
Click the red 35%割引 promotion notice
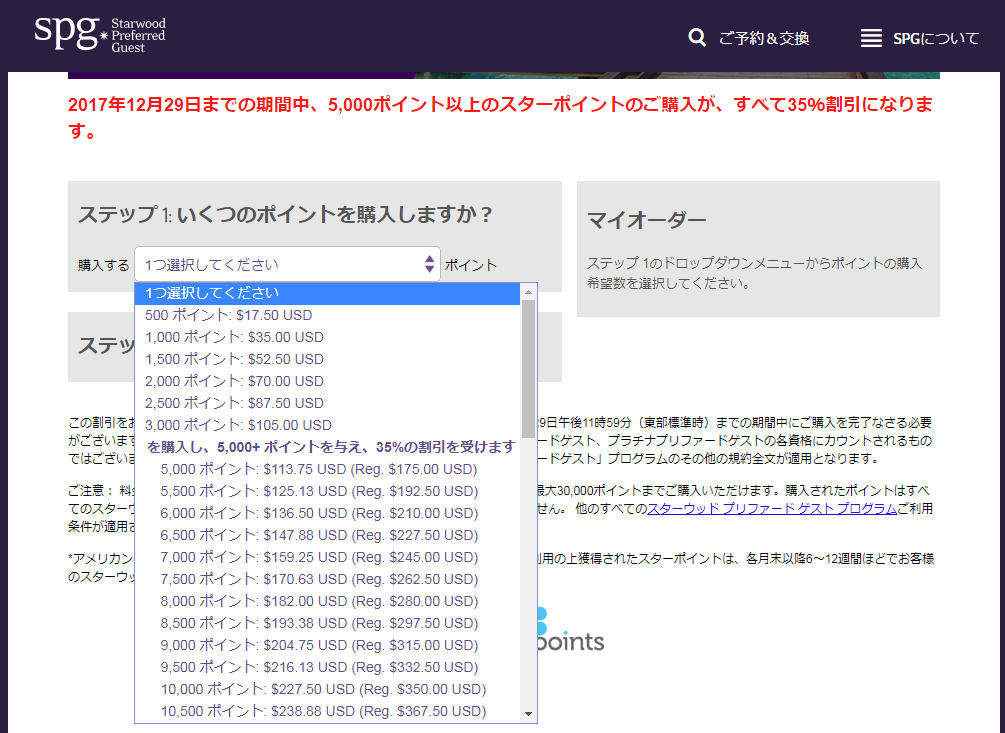[x=501, y=117]
